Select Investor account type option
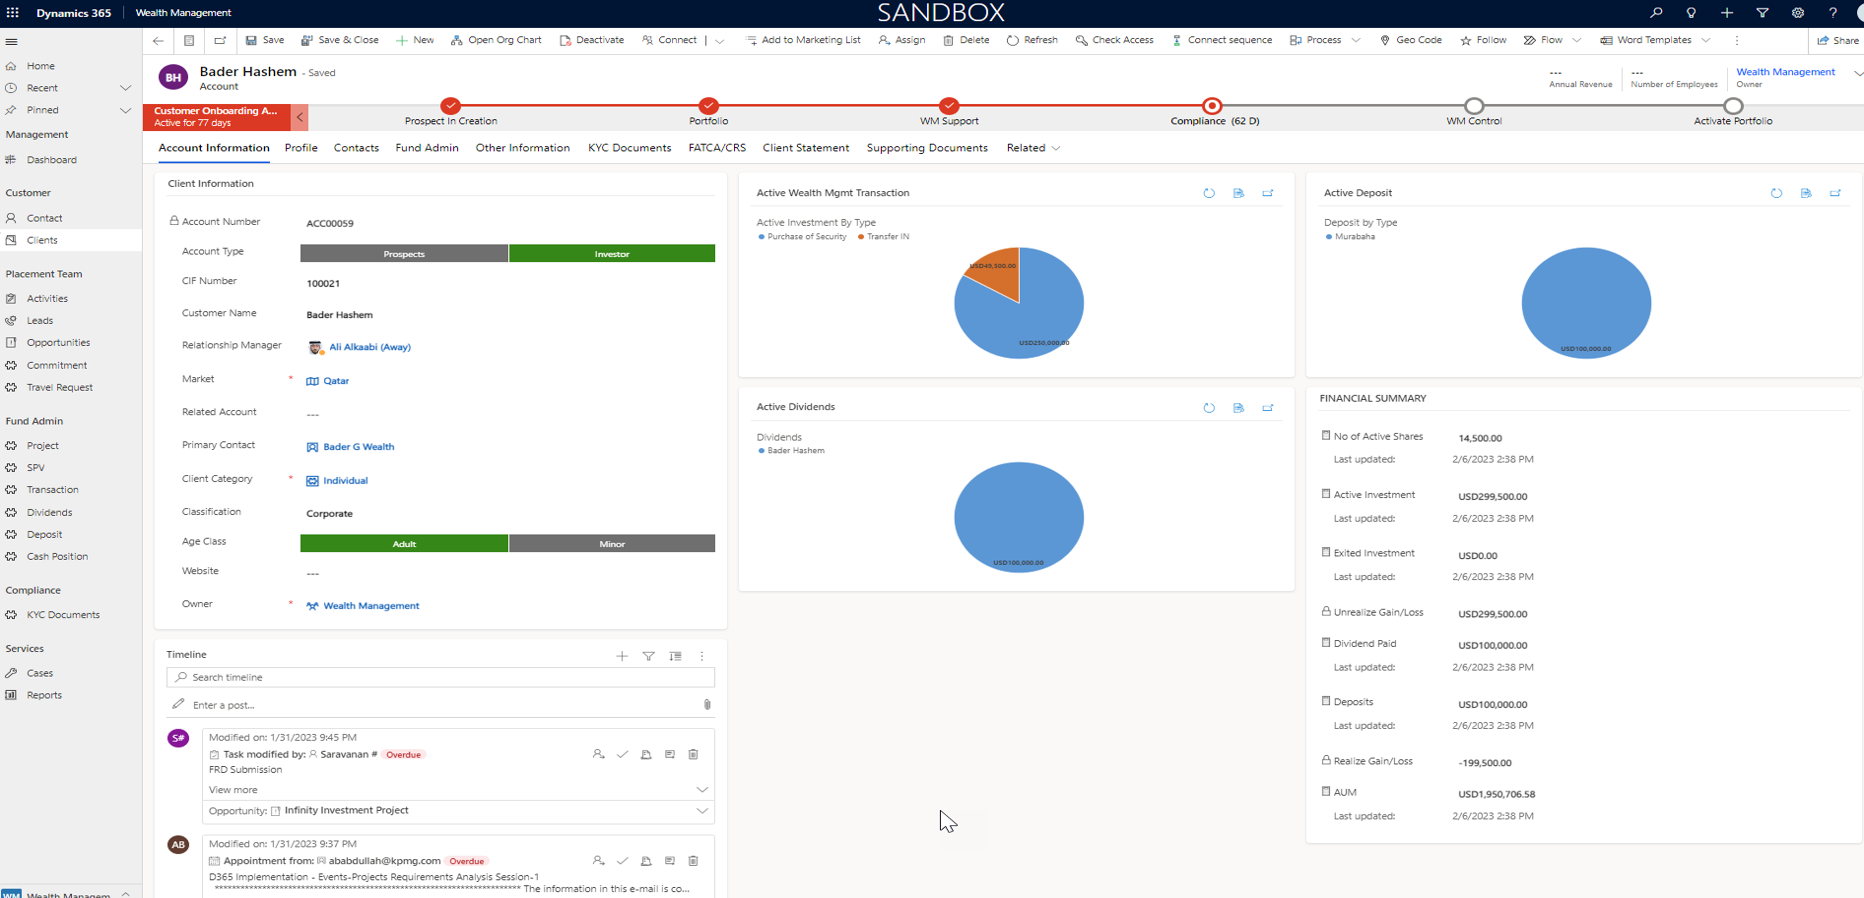Screen dimensions: 1864x898 [x=612, y=254]
